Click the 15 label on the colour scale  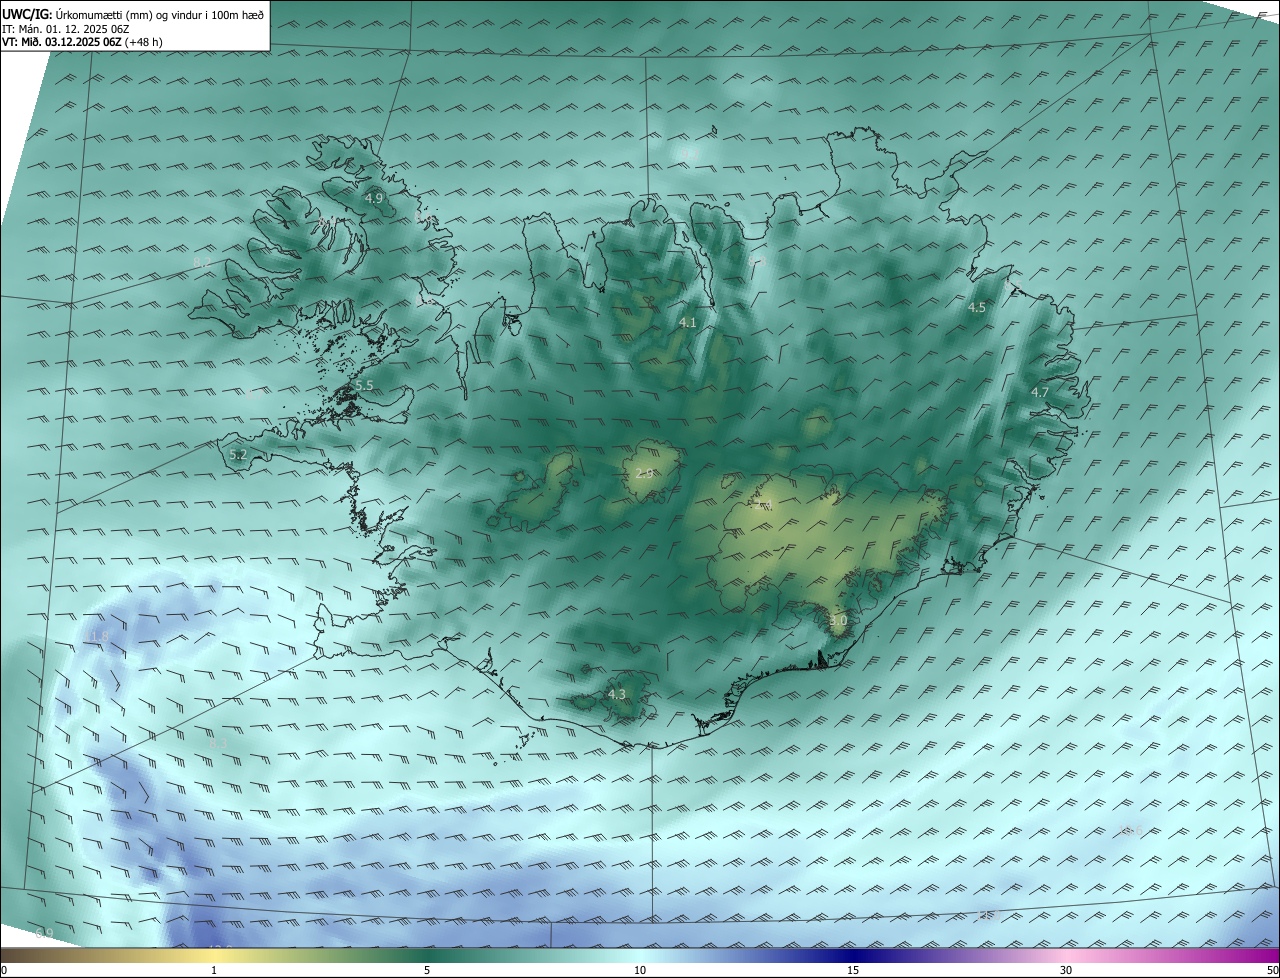coord(853,970)
